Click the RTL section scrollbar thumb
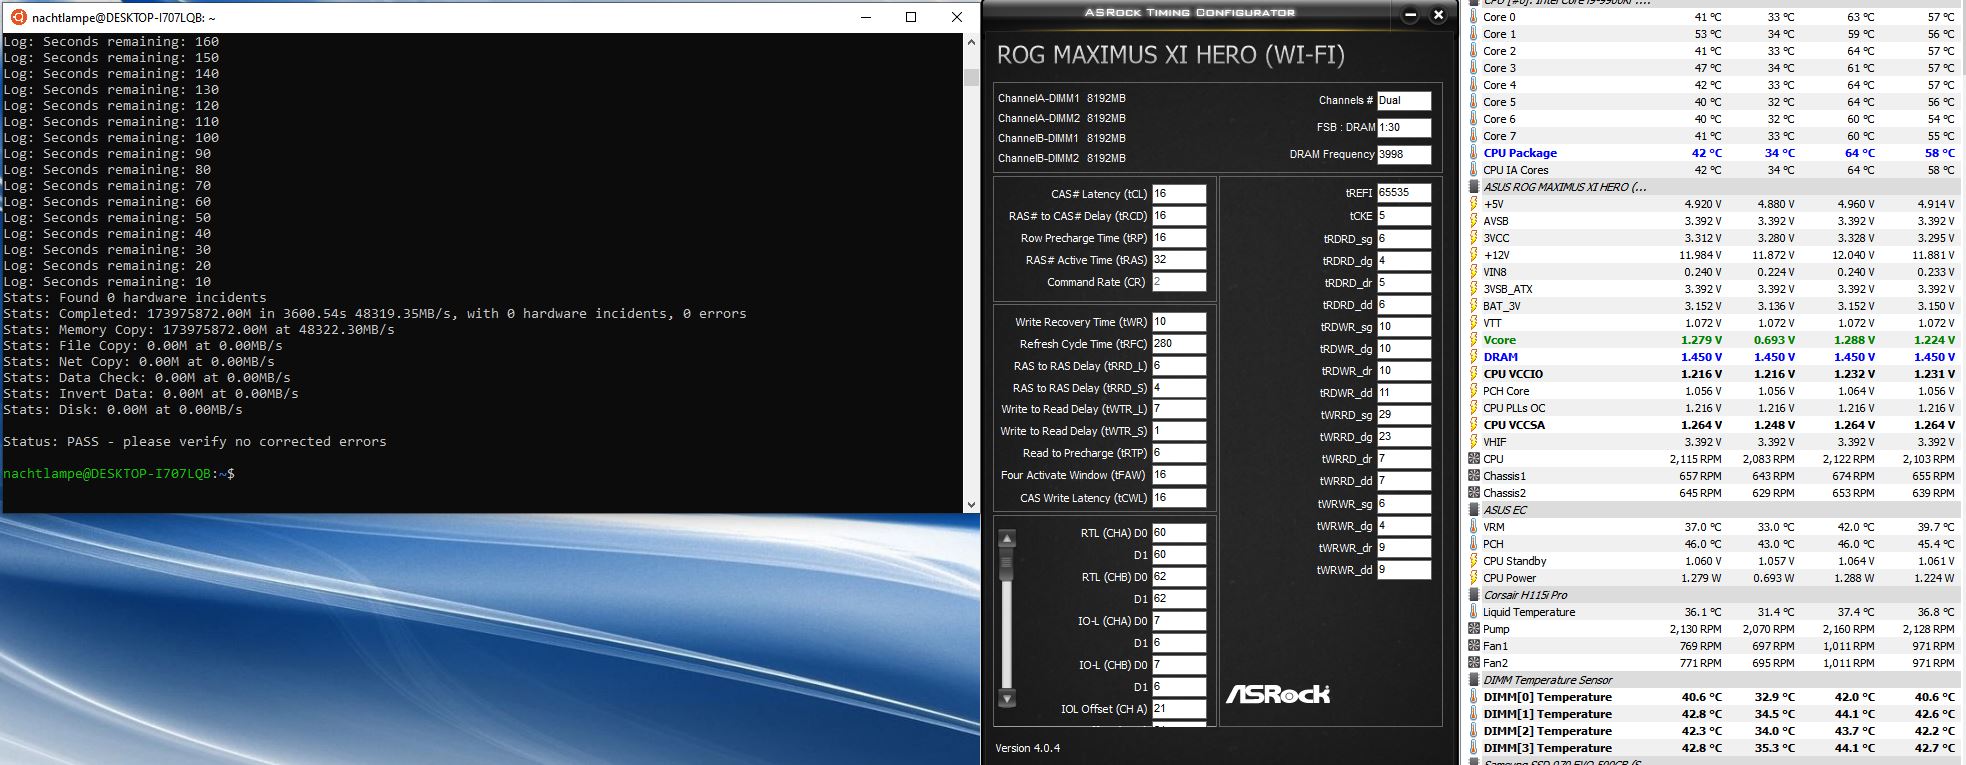The width and height of the screenshot is (1966, 765). (x=1007, y=564)
